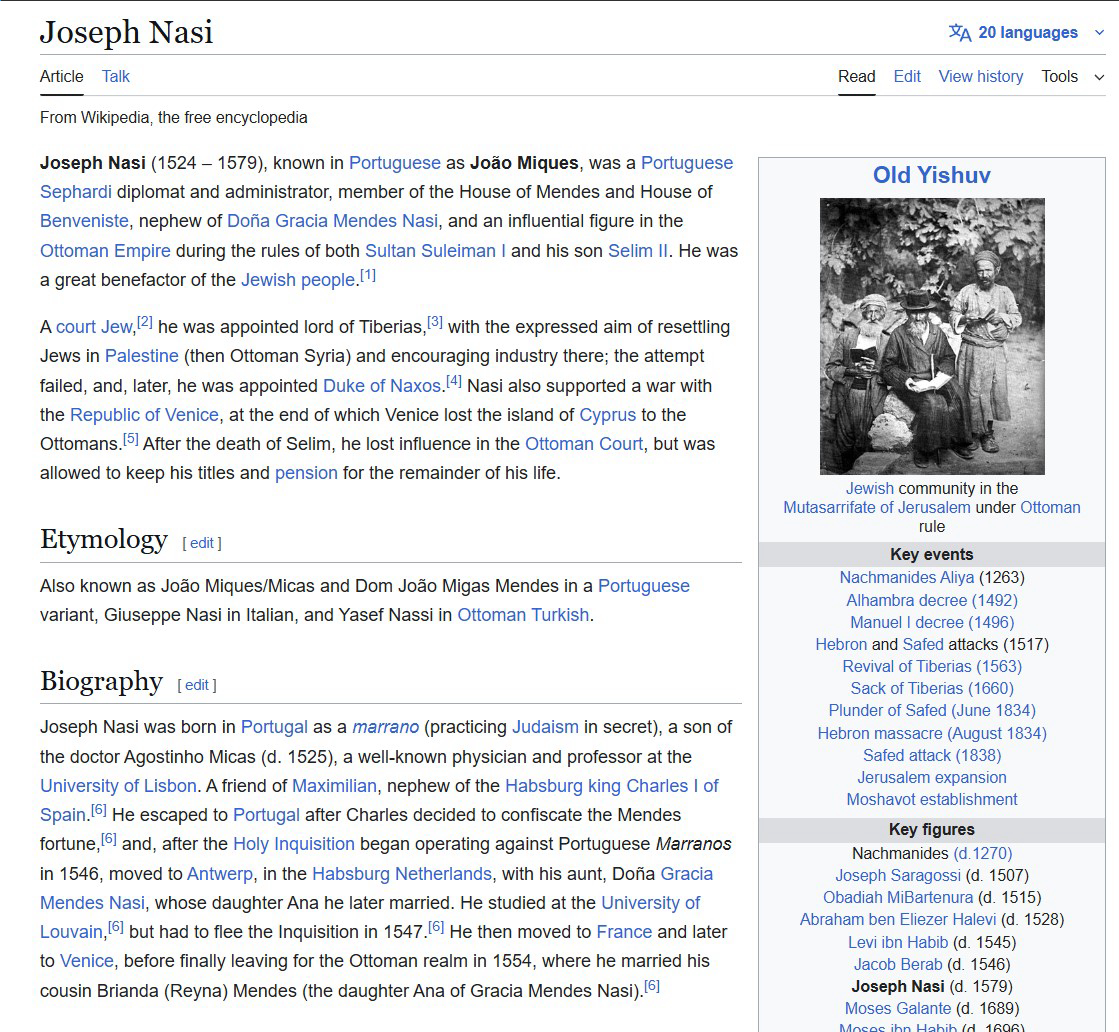1119x1032 pixels.
Task: Open the Nachmanides (d.1270) date link
Action: pos(983,854)
